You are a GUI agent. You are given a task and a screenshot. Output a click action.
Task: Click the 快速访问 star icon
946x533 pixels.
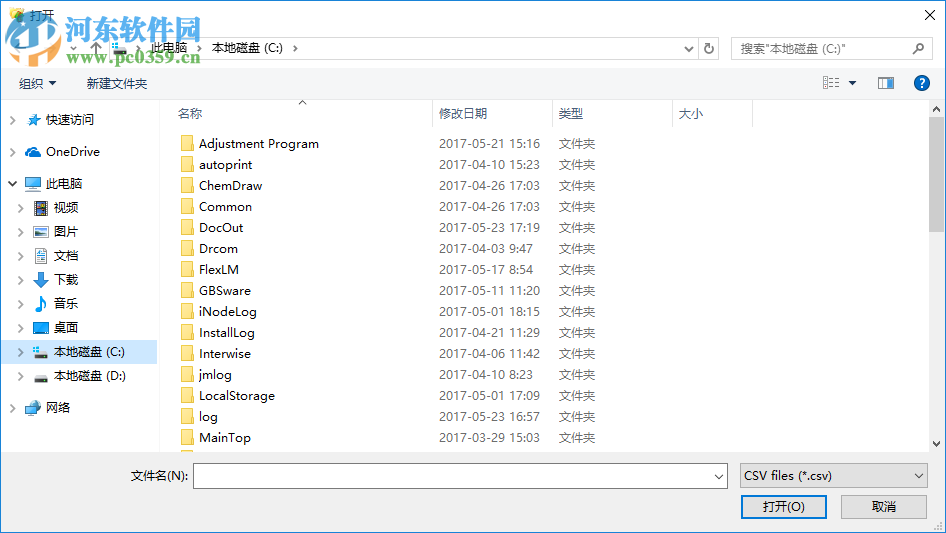34,120
